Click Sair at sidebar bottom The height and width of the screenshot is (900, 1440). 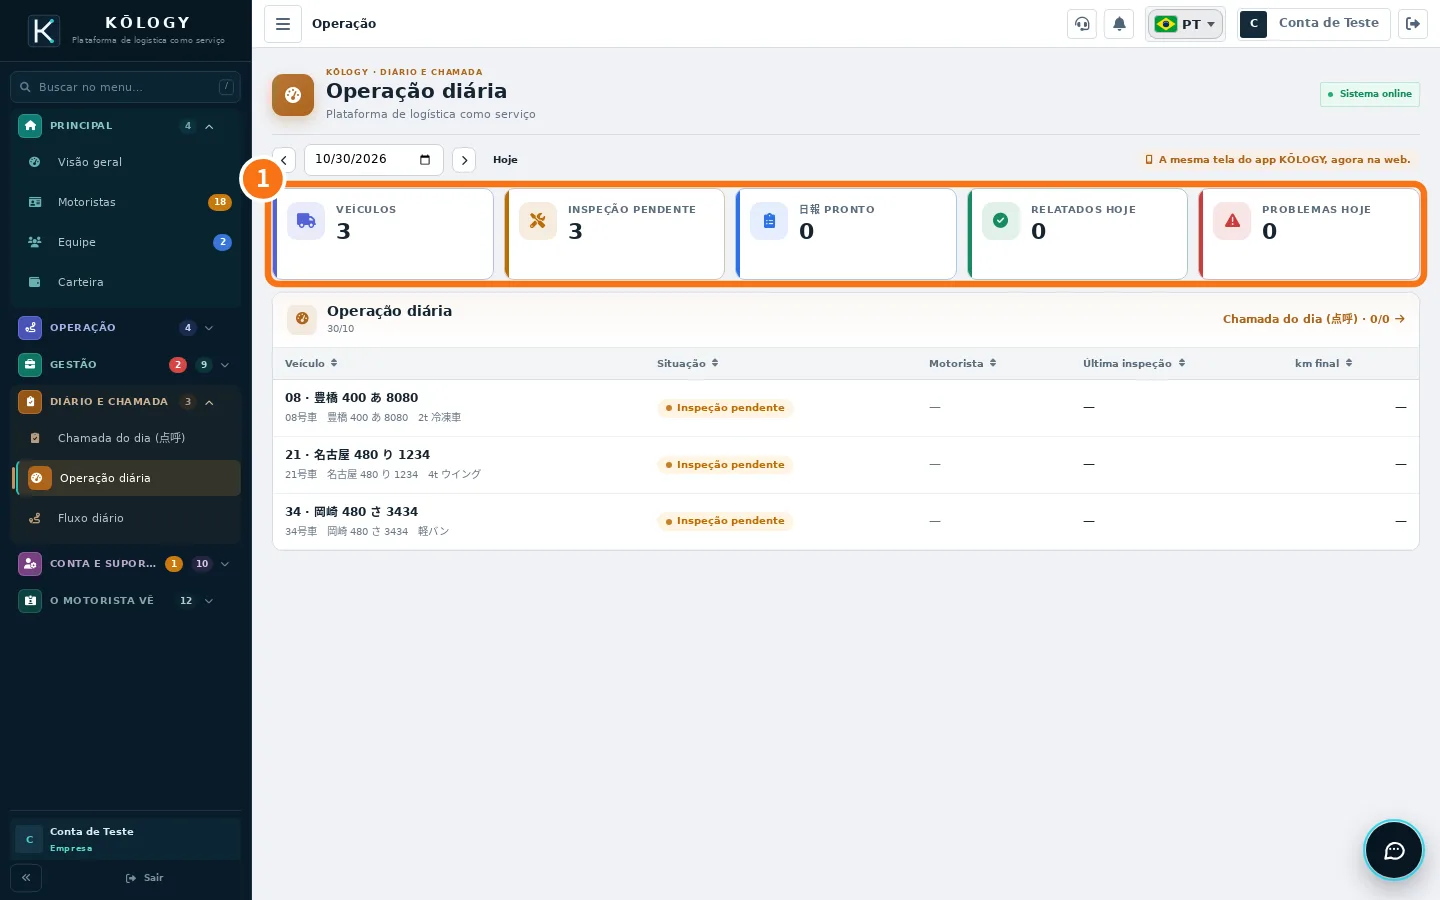click(144, 878)
